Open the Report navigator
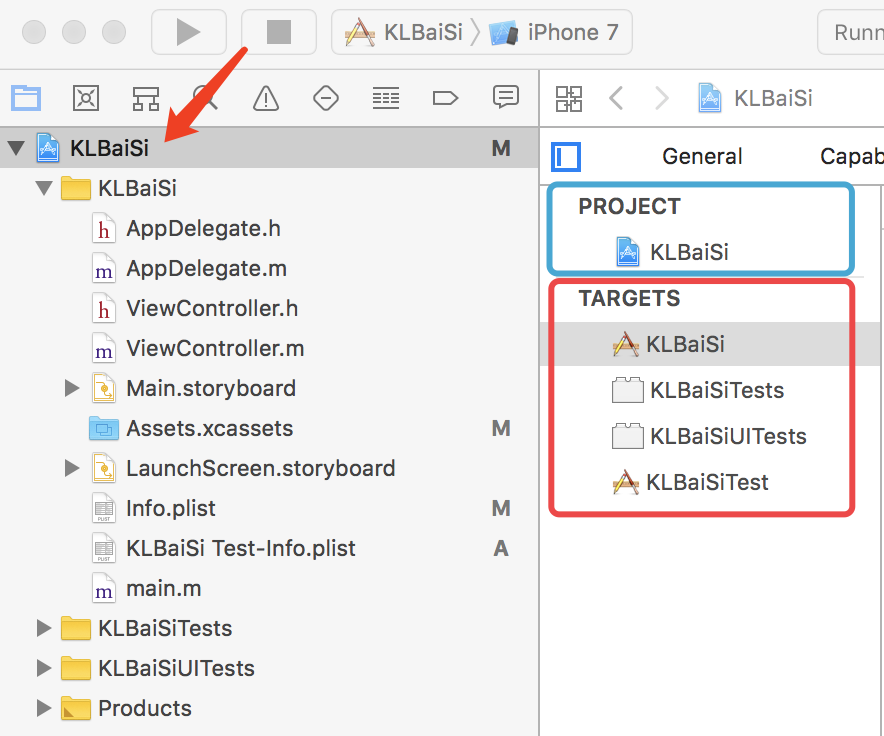Screen dimensions: 884x736 point(505,97)
